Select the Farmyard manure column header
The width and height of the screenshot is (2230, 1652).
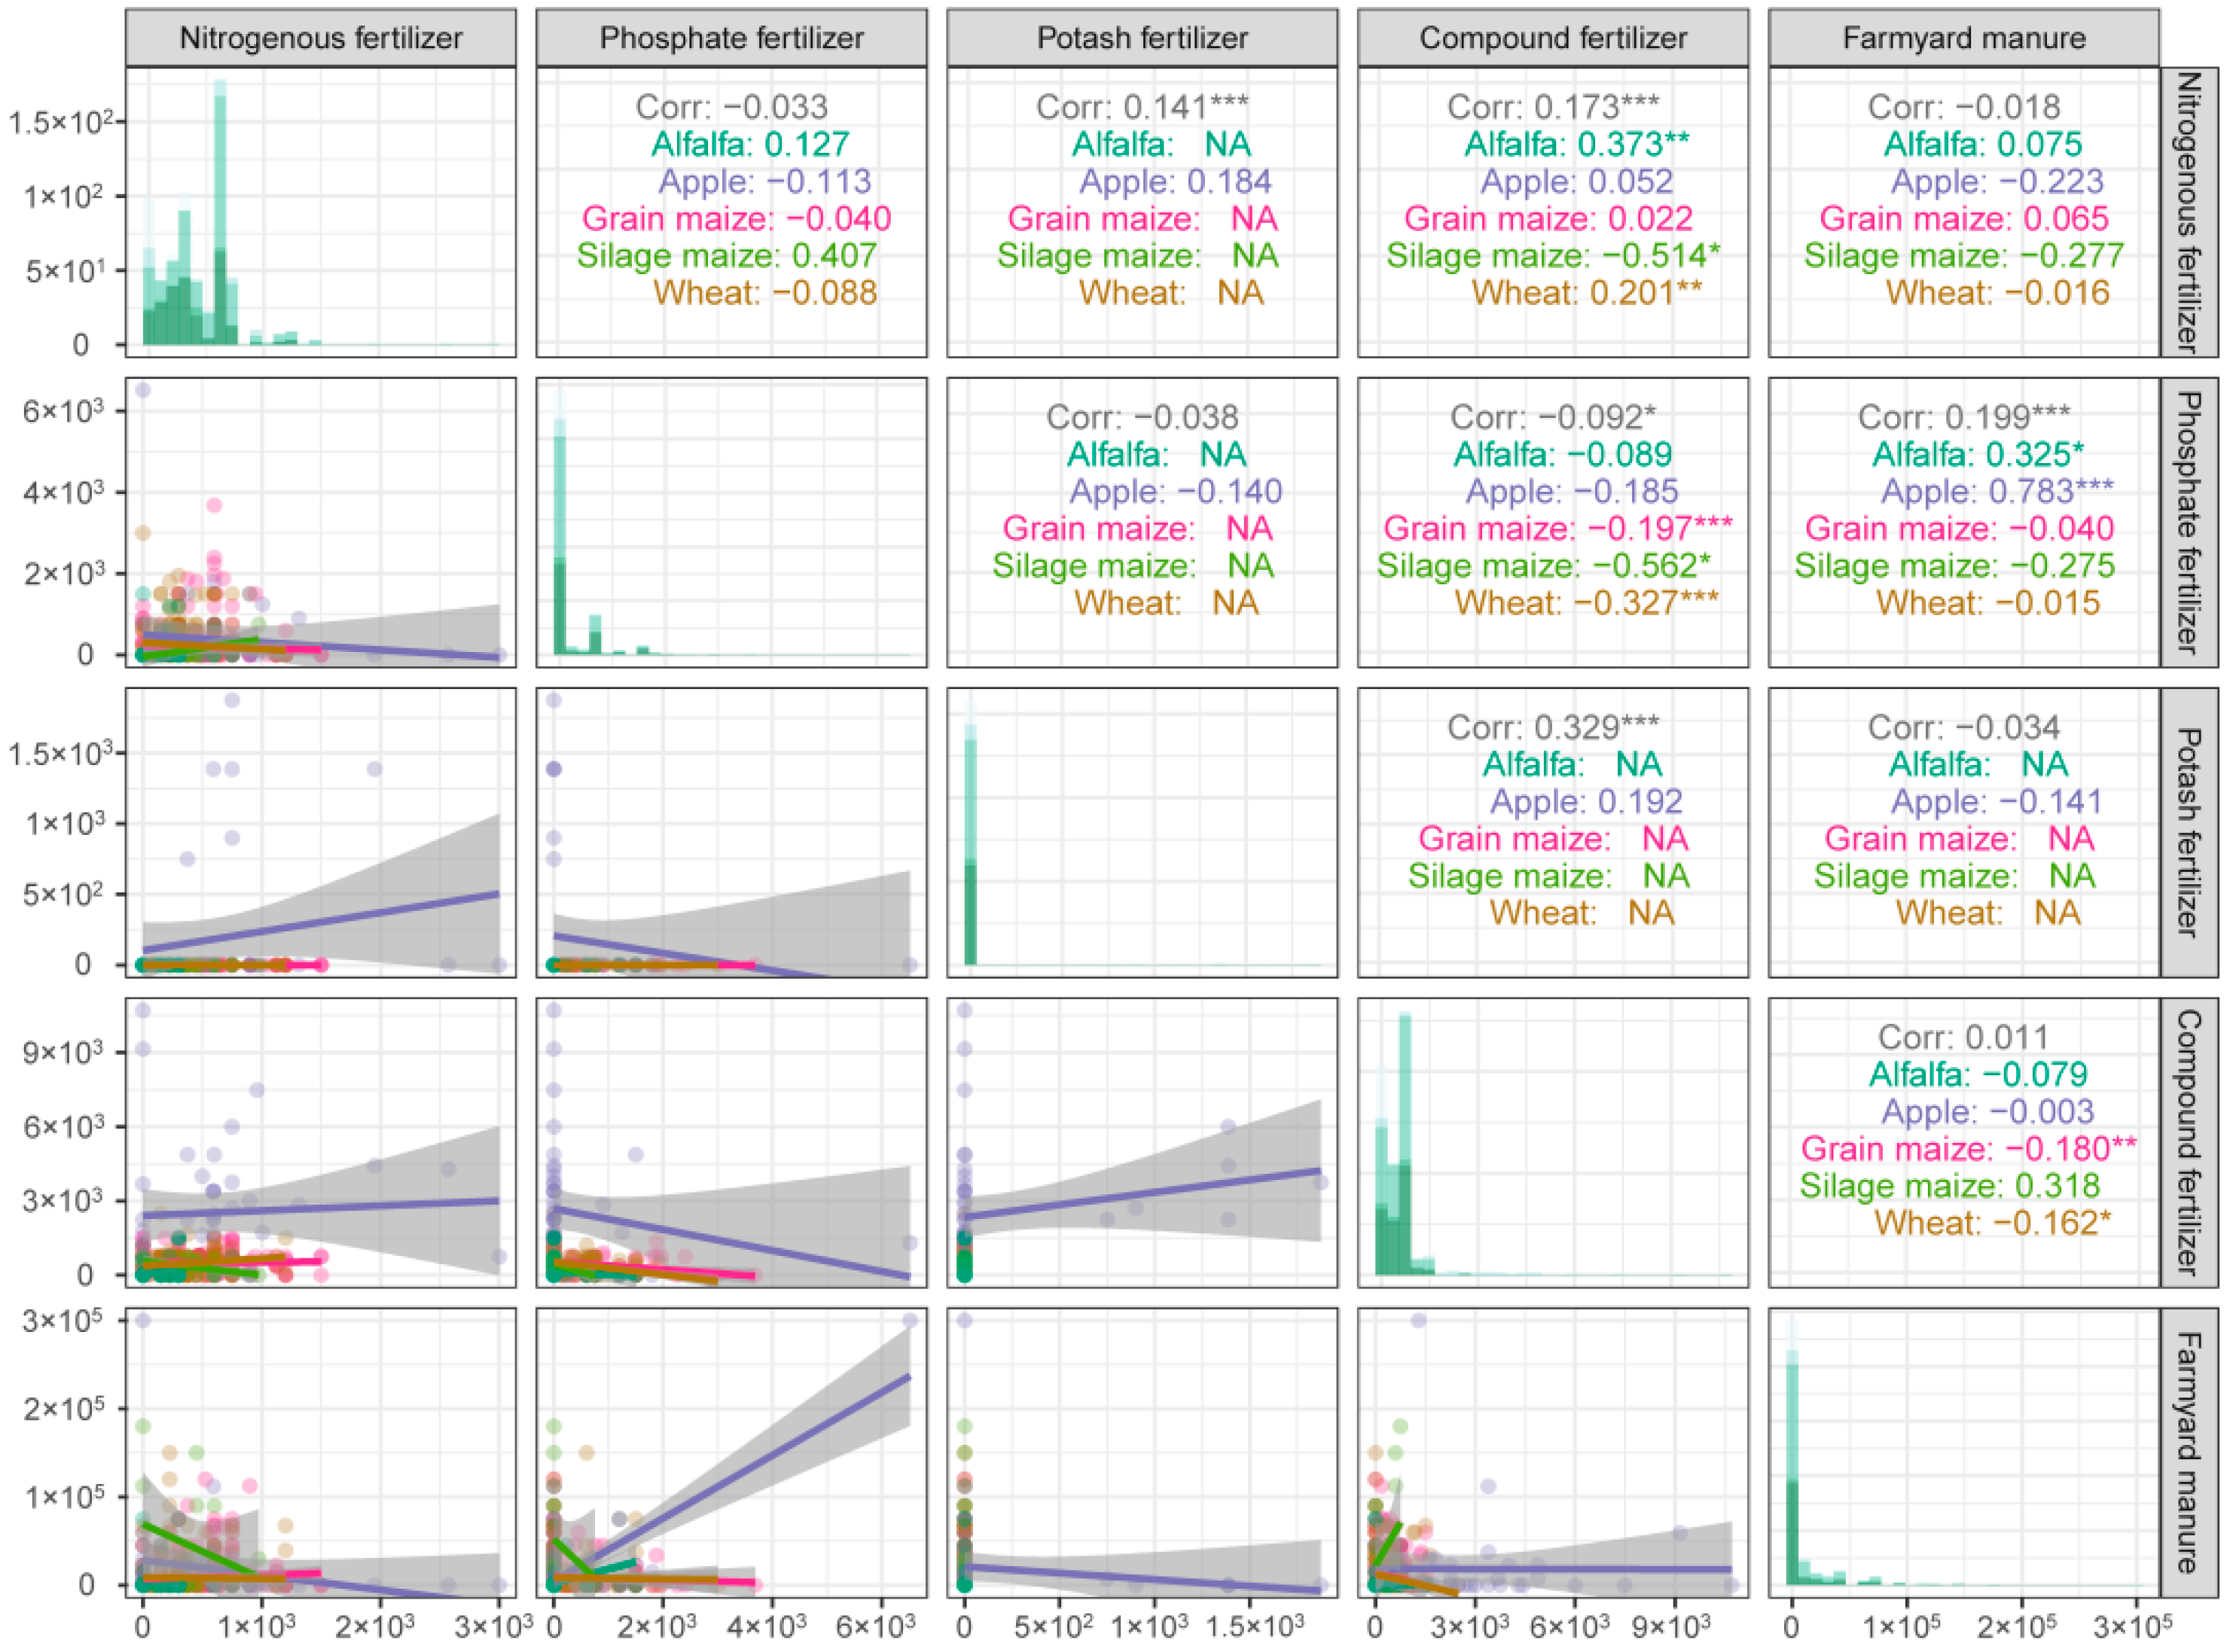click(1963, 38)
